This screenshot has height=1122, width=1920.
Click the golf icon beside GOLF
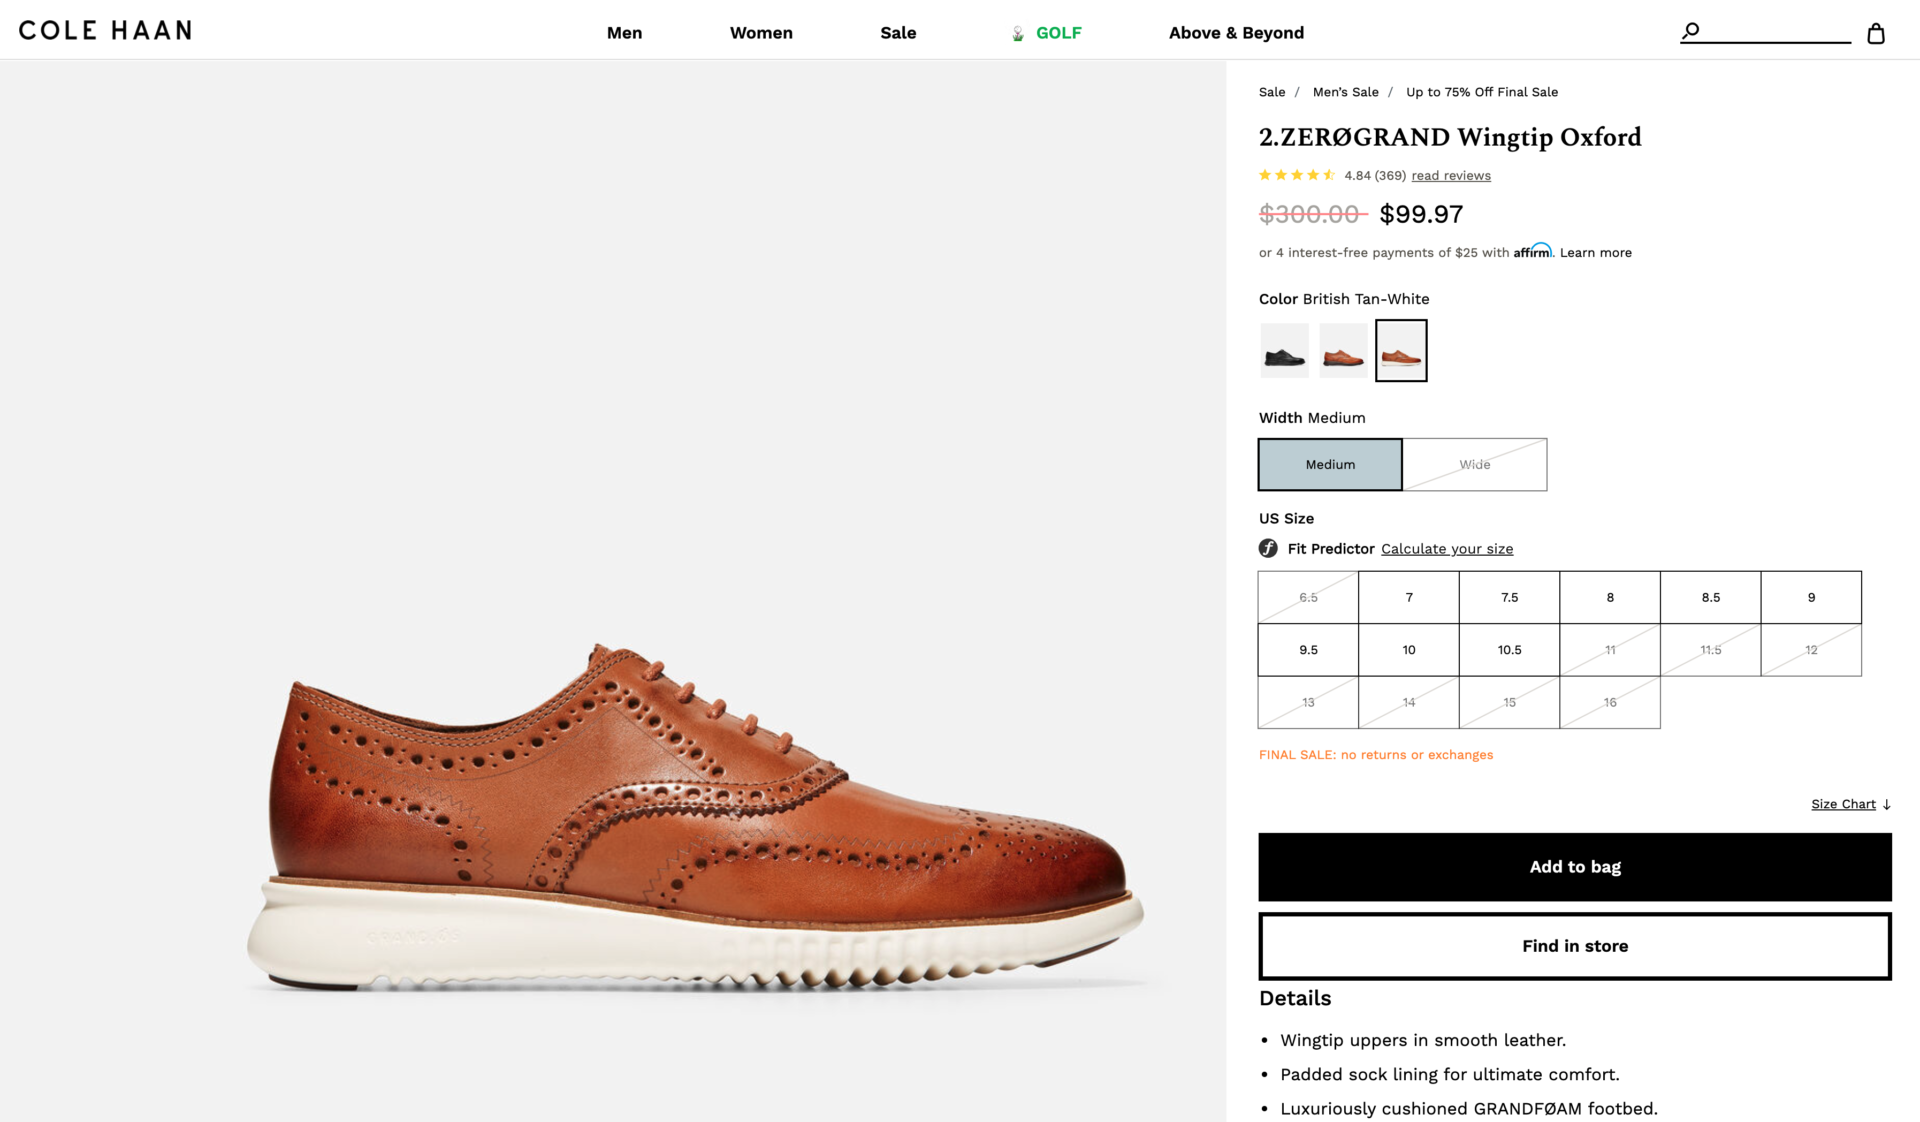[1018, 34]
